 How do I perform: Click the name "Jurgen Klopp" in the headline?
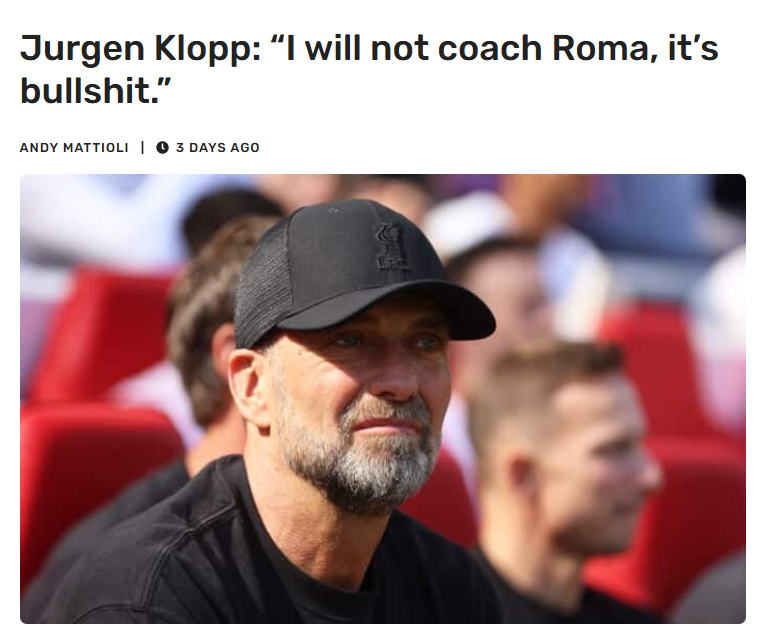point(141,49)
